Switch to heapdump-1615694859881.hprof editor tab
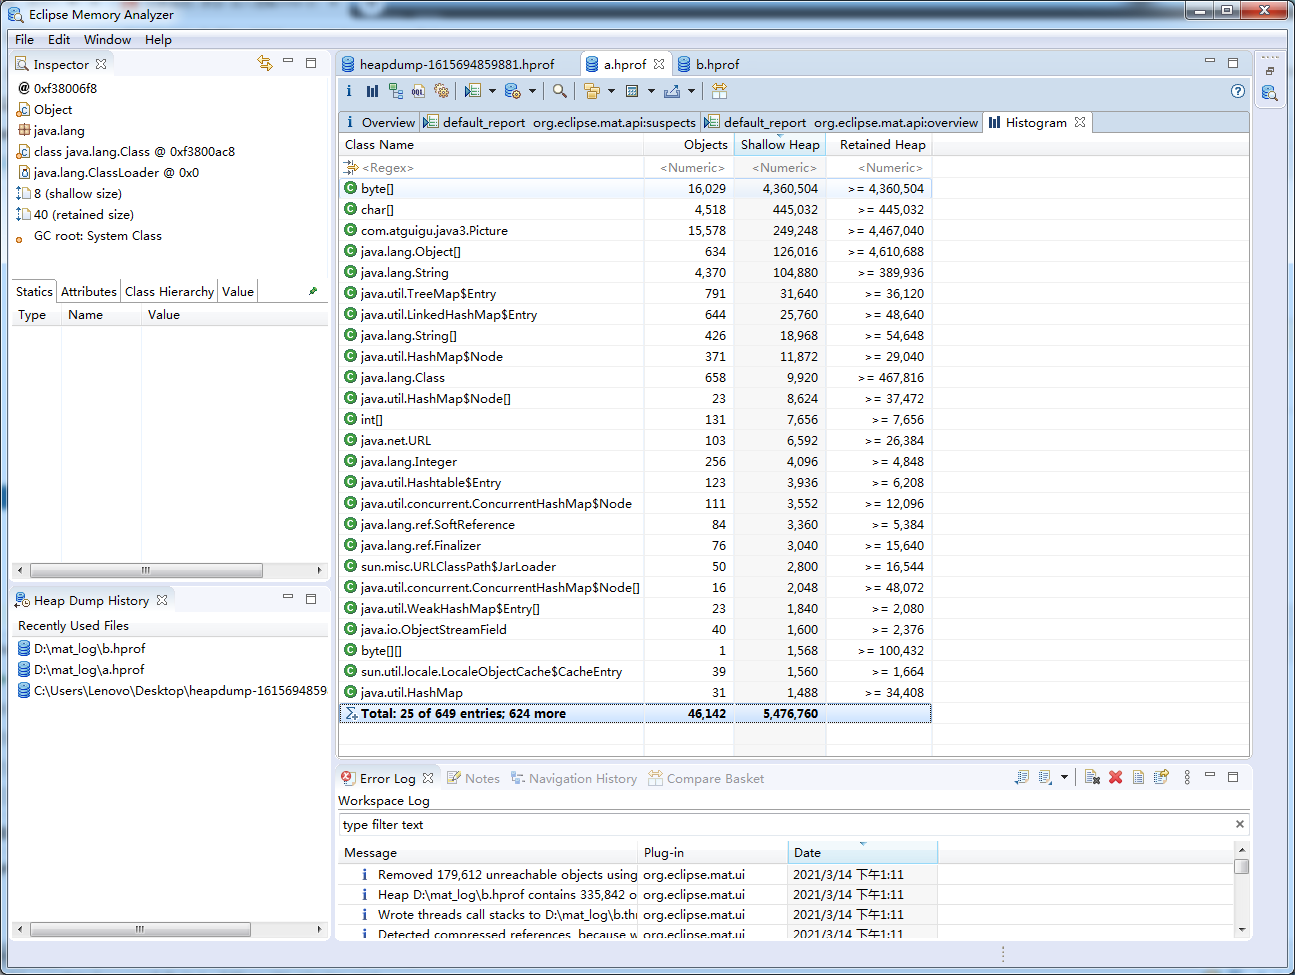Viewport: 1295px width, 975px height. (x=456, y=64)
